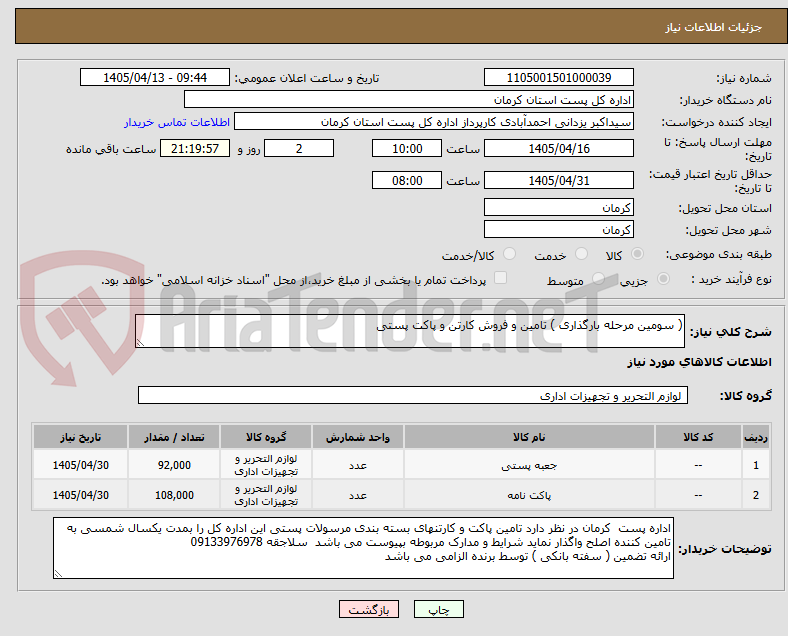This screenshot has height=636, width=788.
Task: Click the announcement date field 1405/04/13 - 09:44
Action: pyautogui.click(x=155, y=77)
